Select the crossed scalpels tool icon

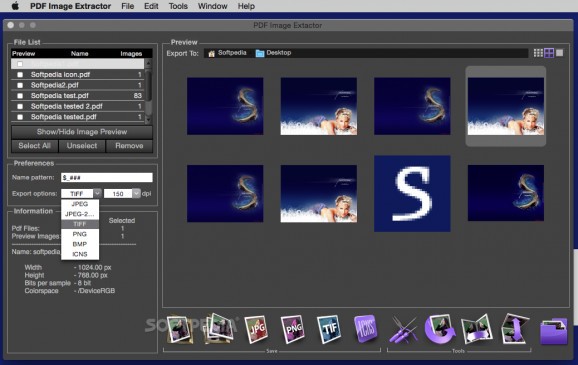pyautogui.click(x=403, y=329)
